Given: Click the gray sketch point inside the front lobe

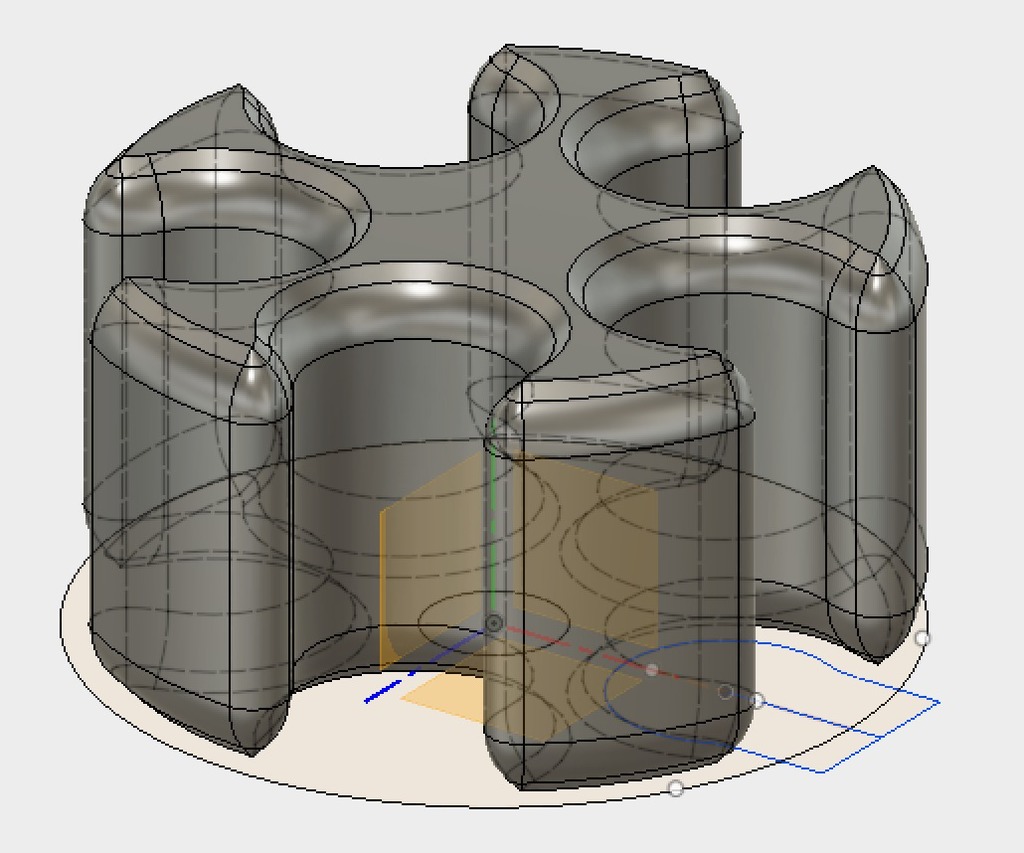Looking at the screenshot, I should (x=725, y=692).
